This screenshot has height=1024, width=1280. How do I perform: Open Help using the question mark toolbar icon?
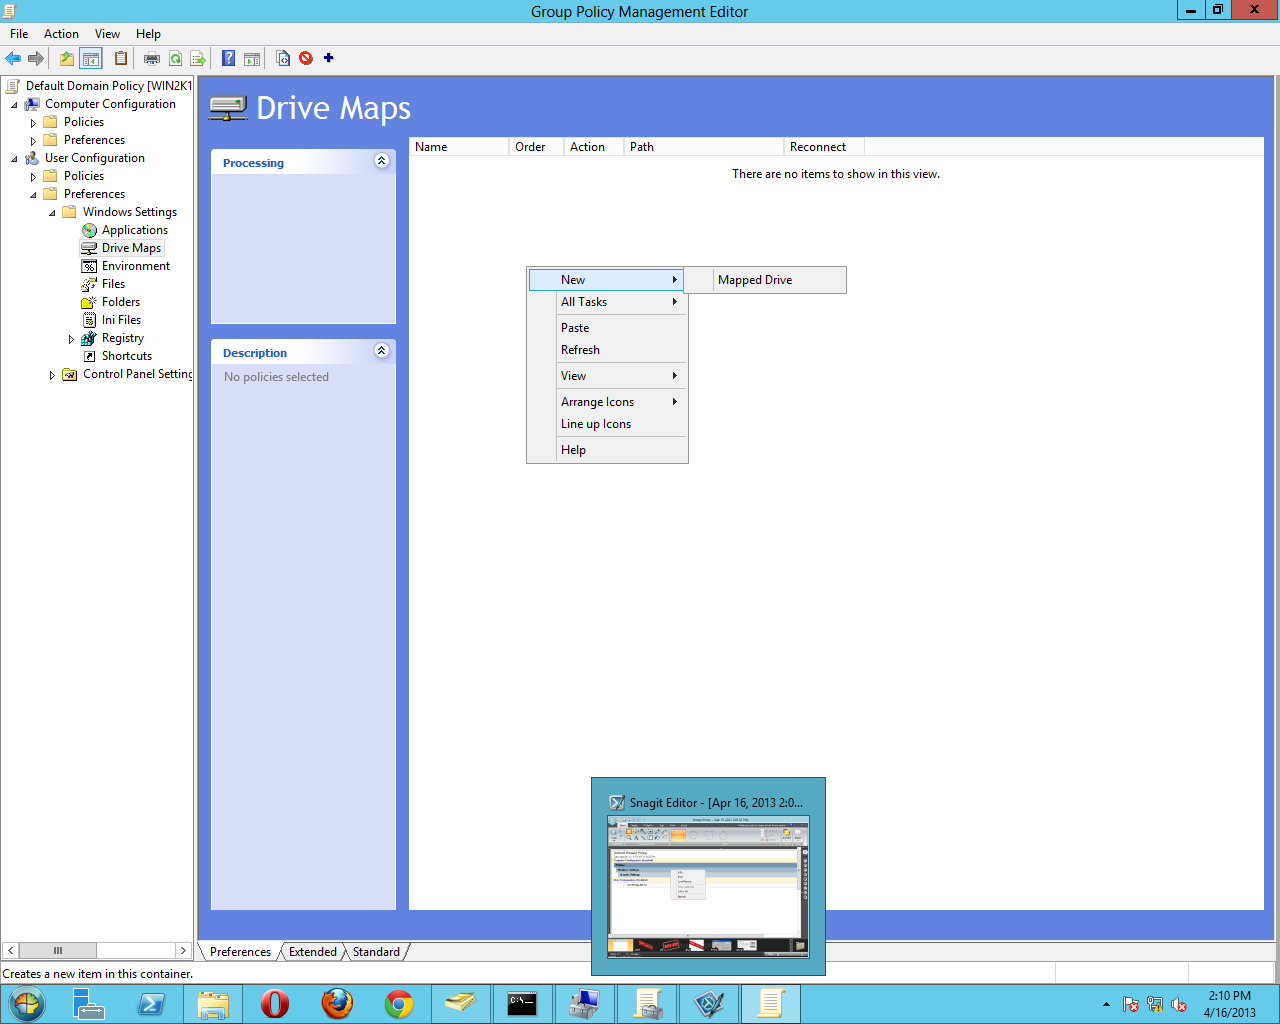coord(227,58)
